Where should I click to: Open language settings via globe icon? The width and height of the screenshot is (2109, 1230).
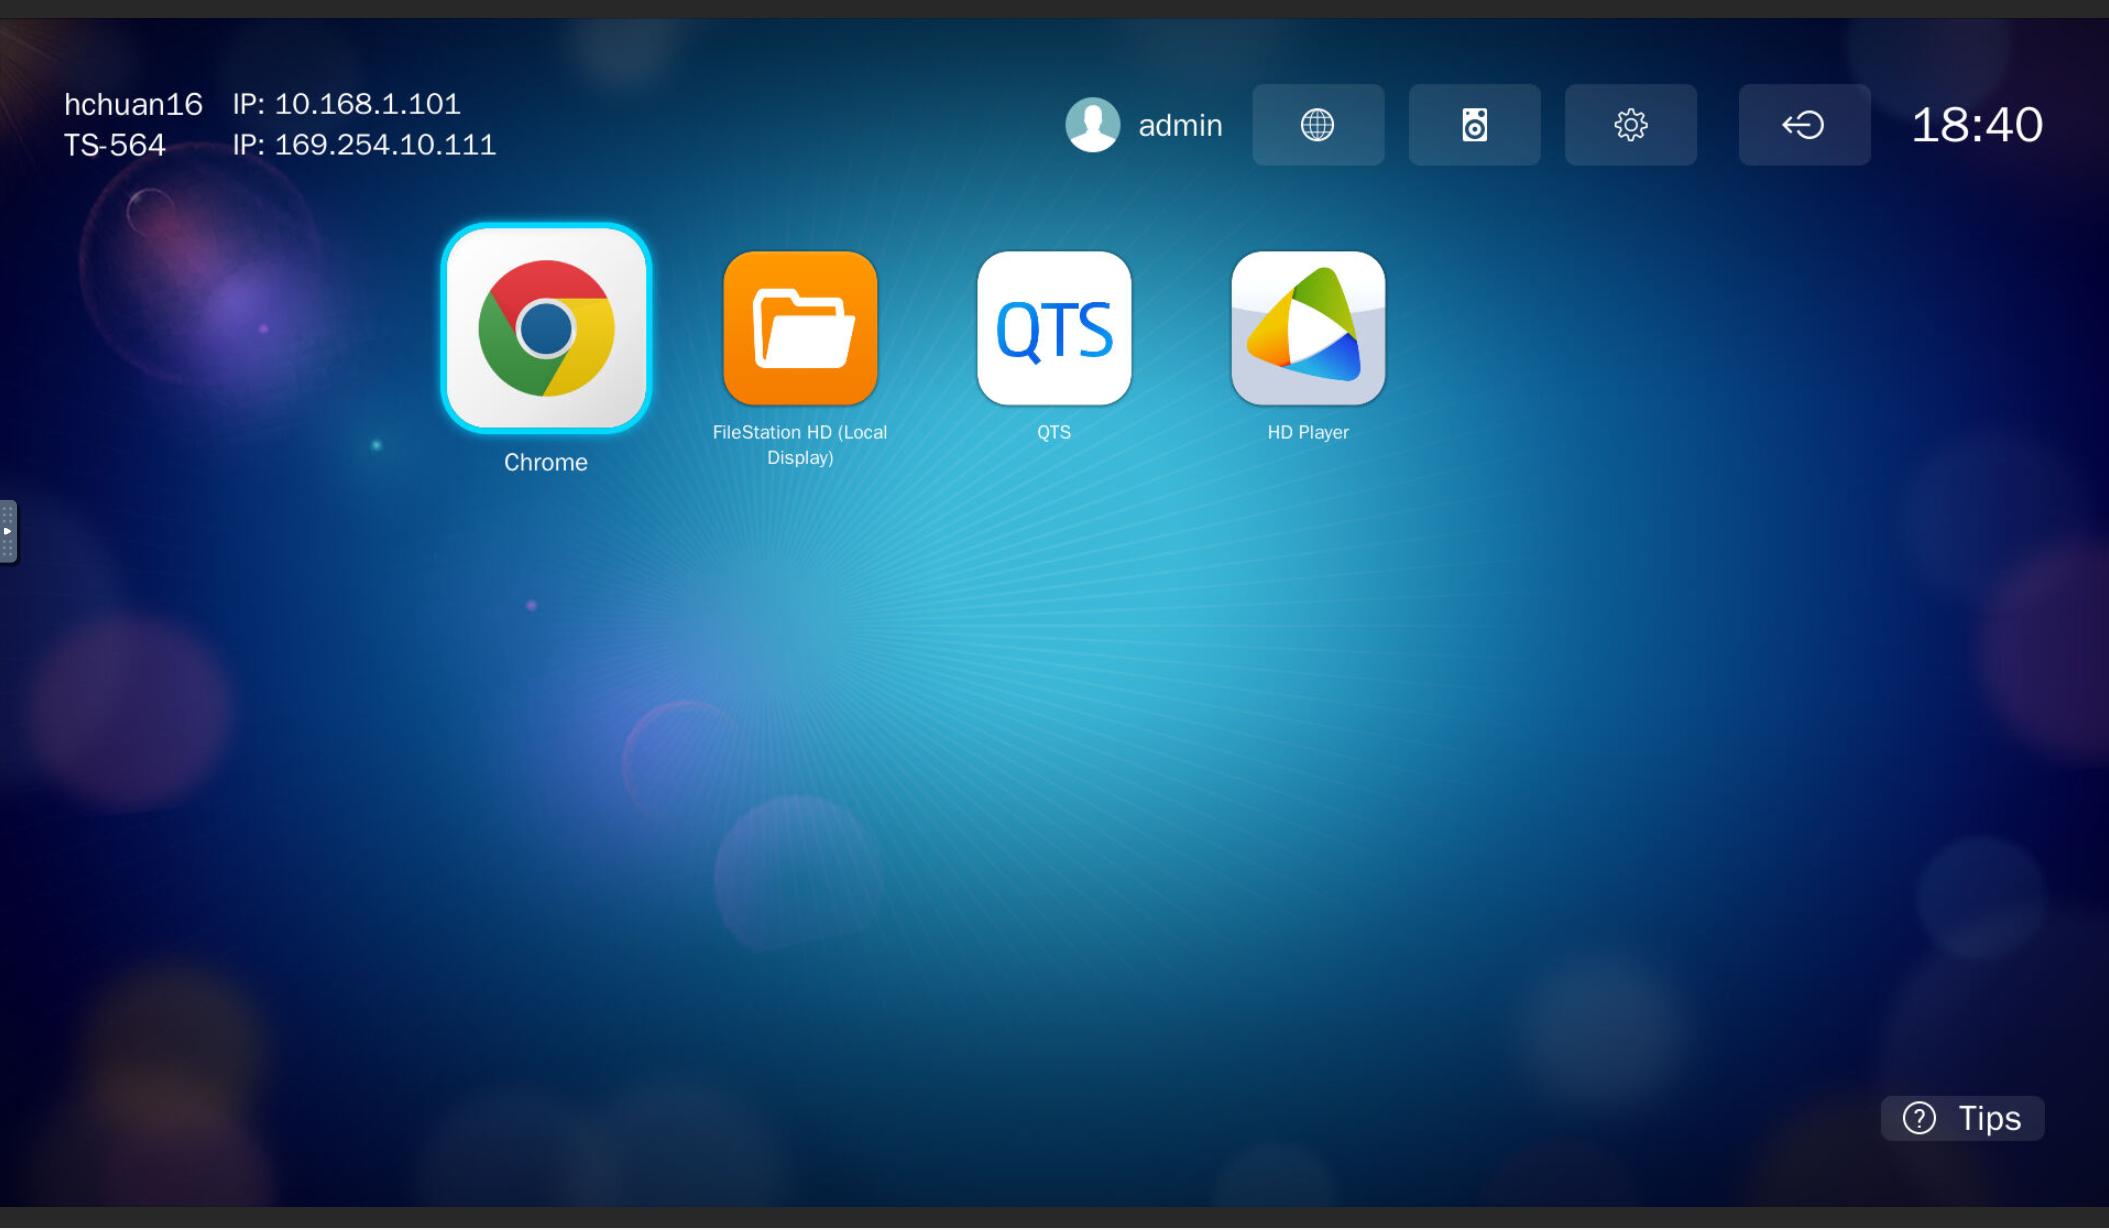click(1318, 125)
